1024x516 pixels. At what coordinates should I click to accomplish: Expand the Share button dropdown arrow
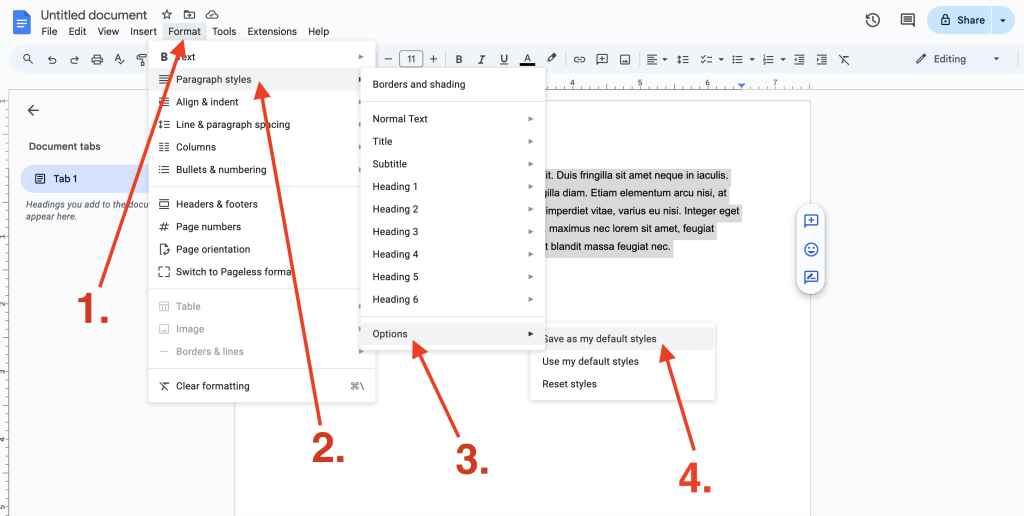tap(1003, 20)
